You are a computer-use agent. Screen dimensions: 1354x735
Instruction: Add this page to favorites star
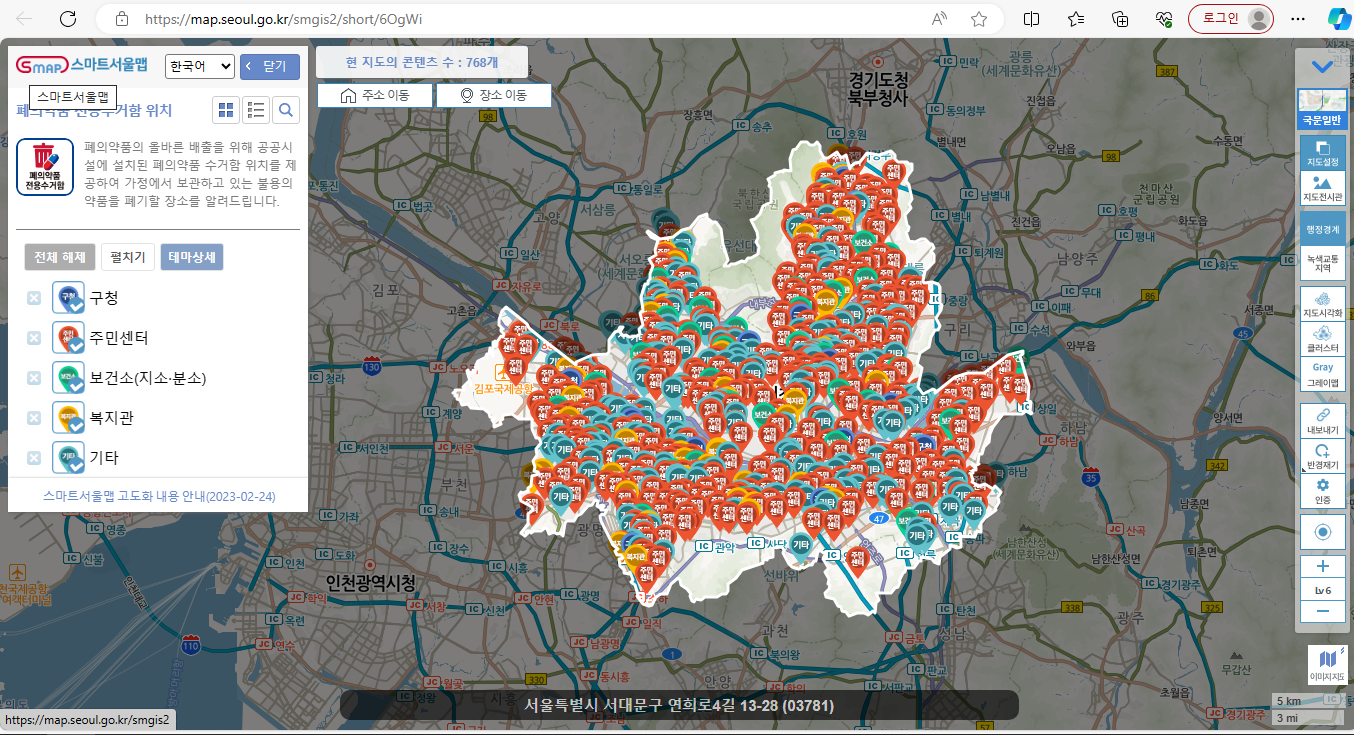click(x=979, y=19)
